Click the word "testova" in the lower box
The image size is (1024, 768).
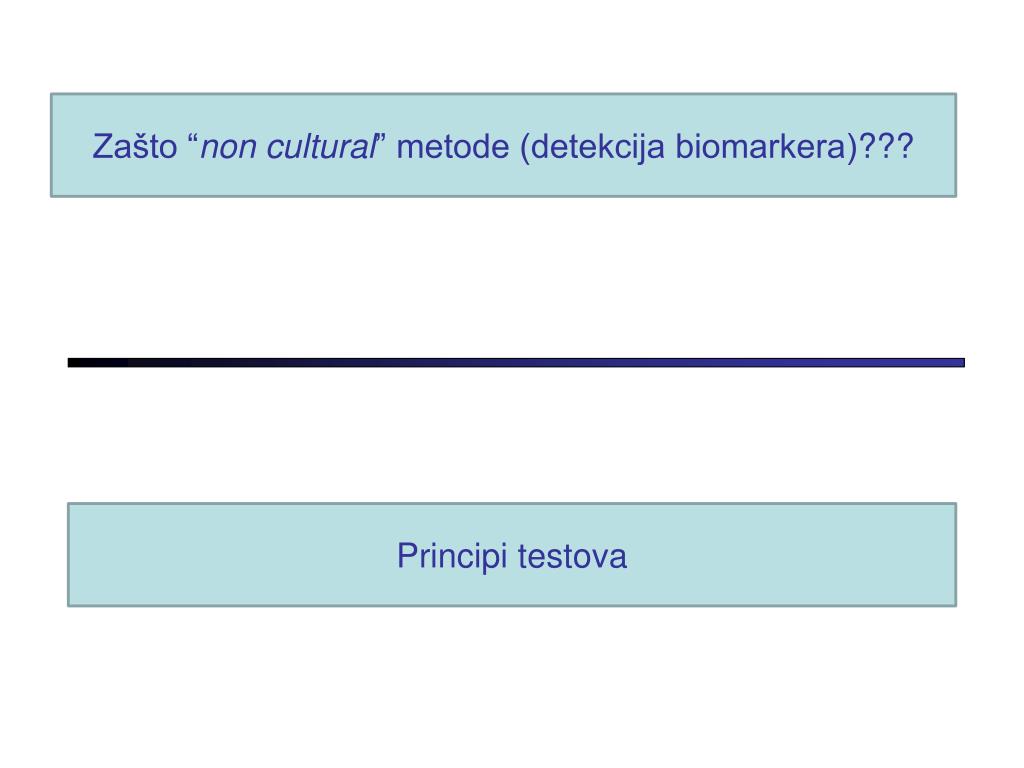coord(573,557)
